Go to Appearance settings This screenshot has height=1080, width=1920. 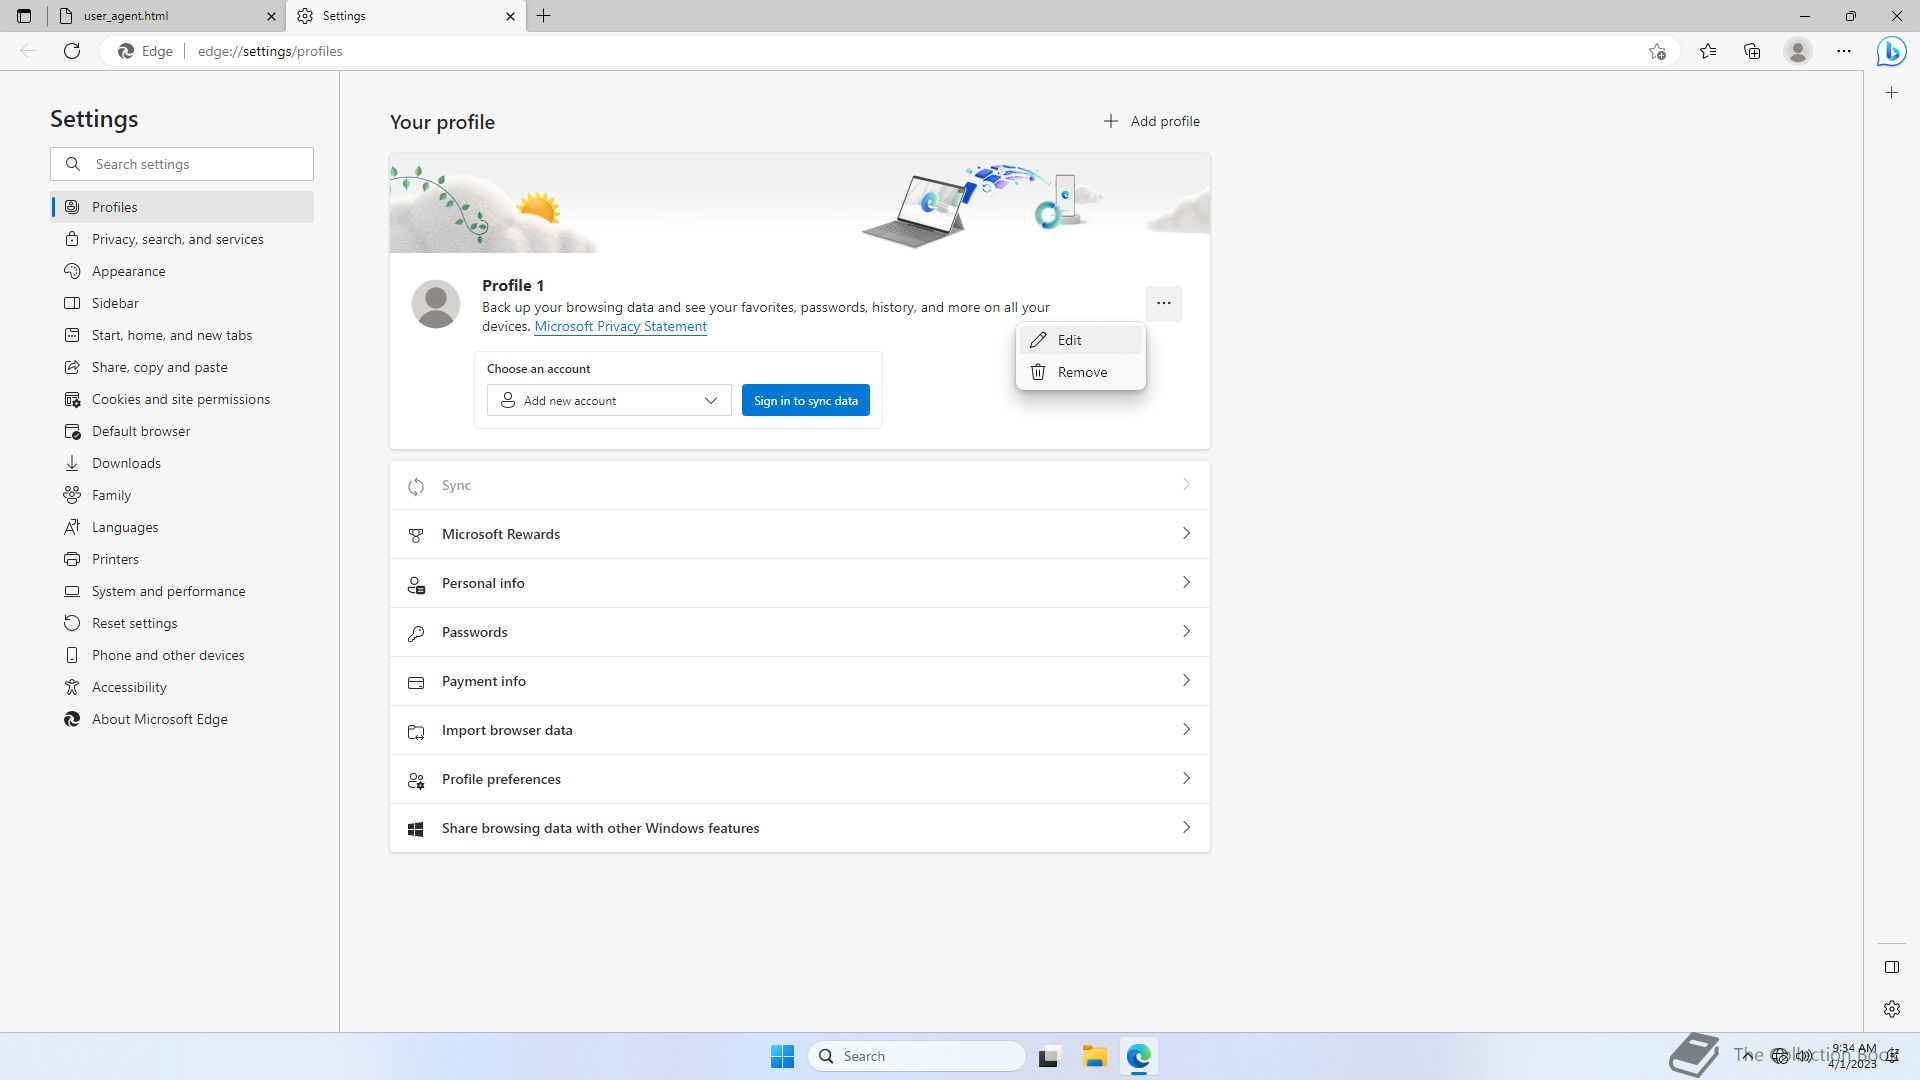(182, 271)
